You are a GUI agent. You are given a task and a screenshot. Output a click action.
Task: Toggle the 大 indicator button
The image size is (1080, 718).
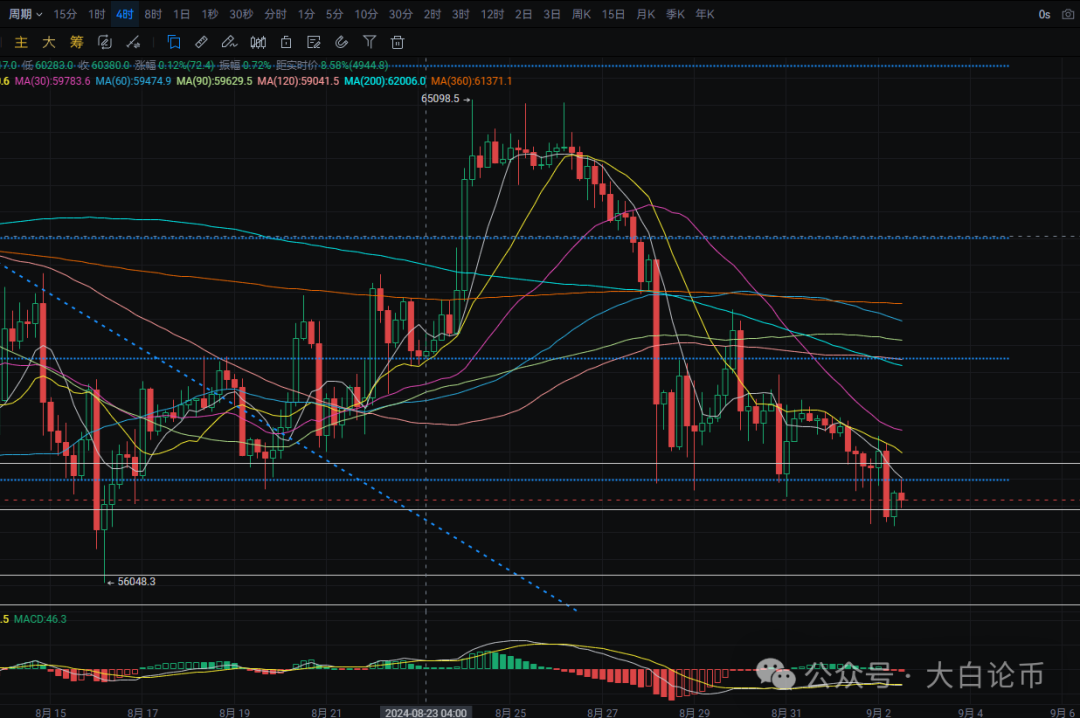(x=49, y=43)
